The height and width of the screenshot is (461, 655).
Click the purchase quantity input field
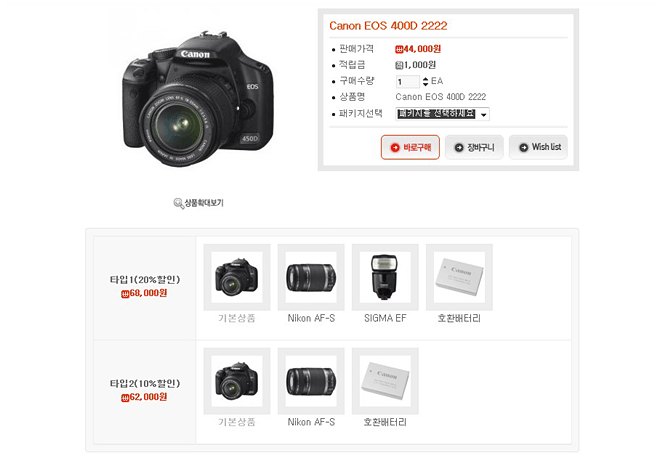point(407,81)
